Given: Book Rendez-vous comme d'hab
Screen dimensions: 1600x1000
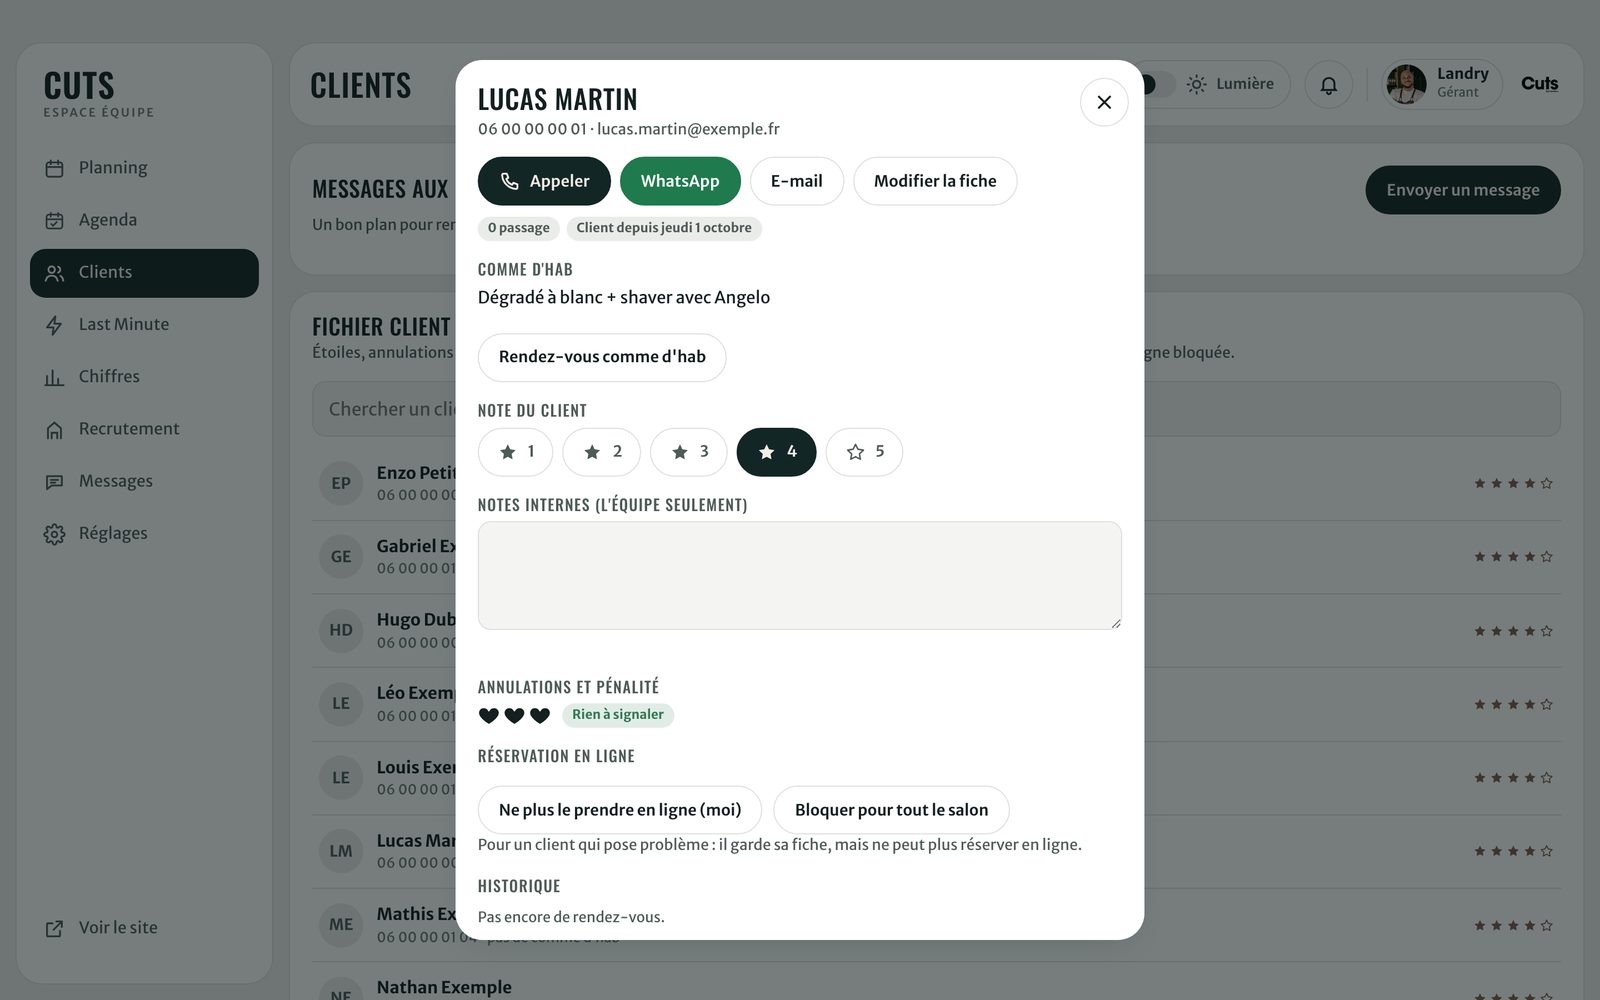Looking at the screenshot, I should click(602, 357).
